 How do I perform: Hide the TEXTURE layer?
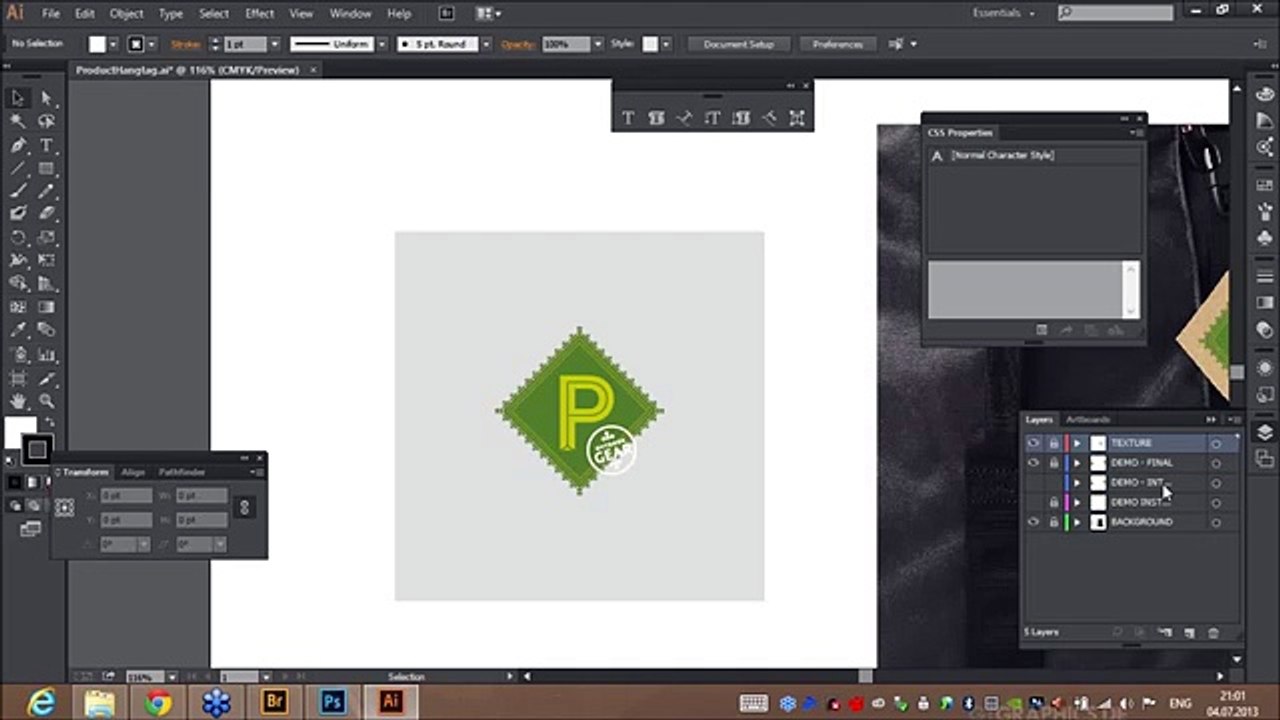click(1034, 443)
